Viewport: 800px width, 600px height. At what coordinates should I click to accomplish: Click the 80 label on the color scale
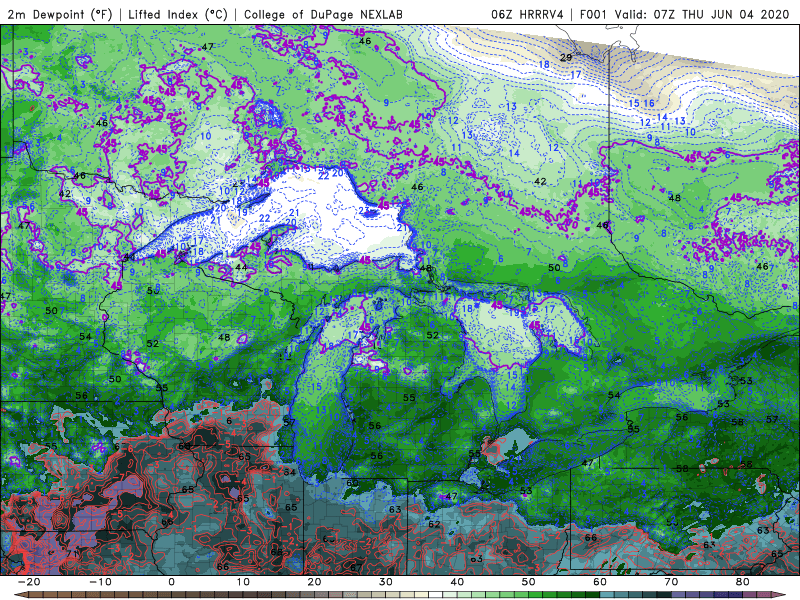click(x=743, y=582)
